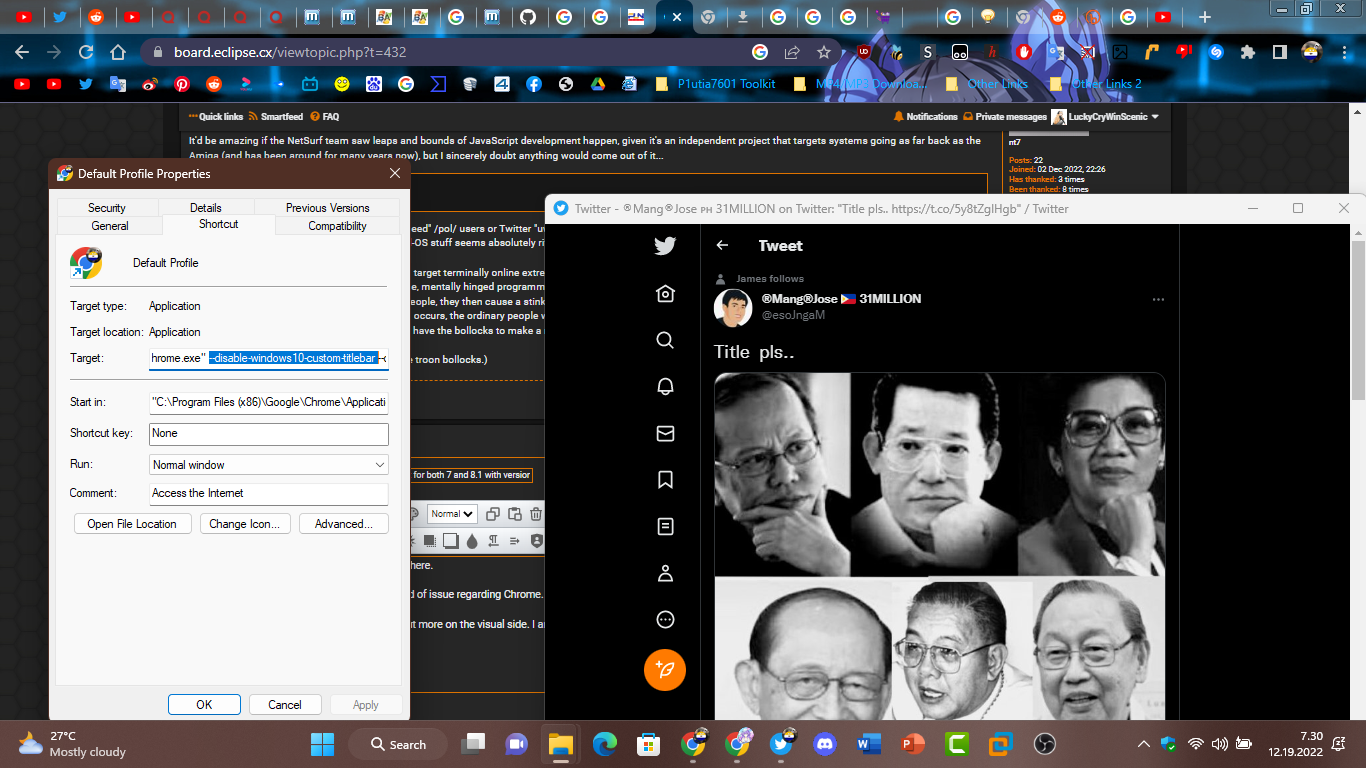The width and height of the screenshot is (1366, 768).
Task: Open Twitter Bookmarks icon
Action: 665,480
